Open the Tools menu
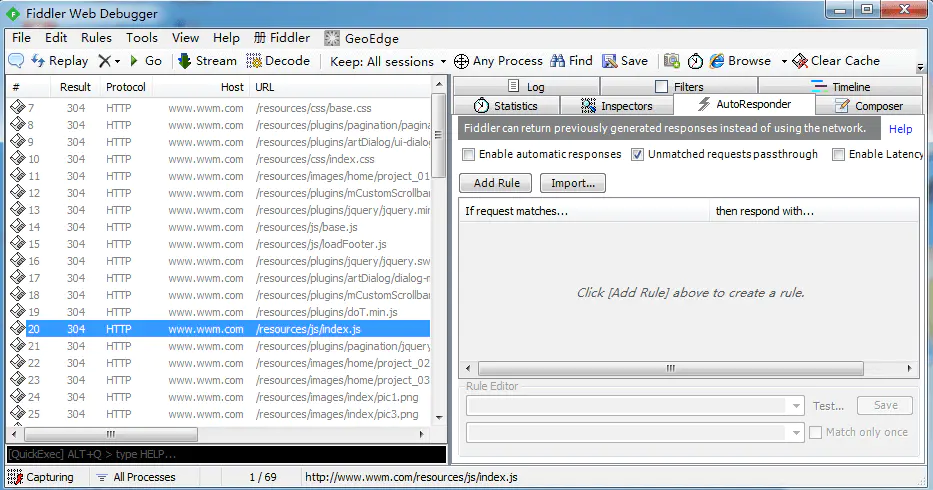The image size is (933, 490). click(142, 38)
